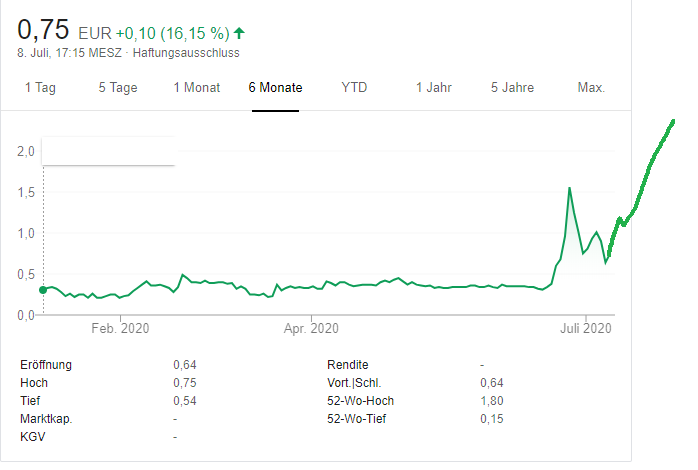The image size is (698, 470).
Task: Open the Haftungsausschluss disclaimer link
Action: pos(200,53)
